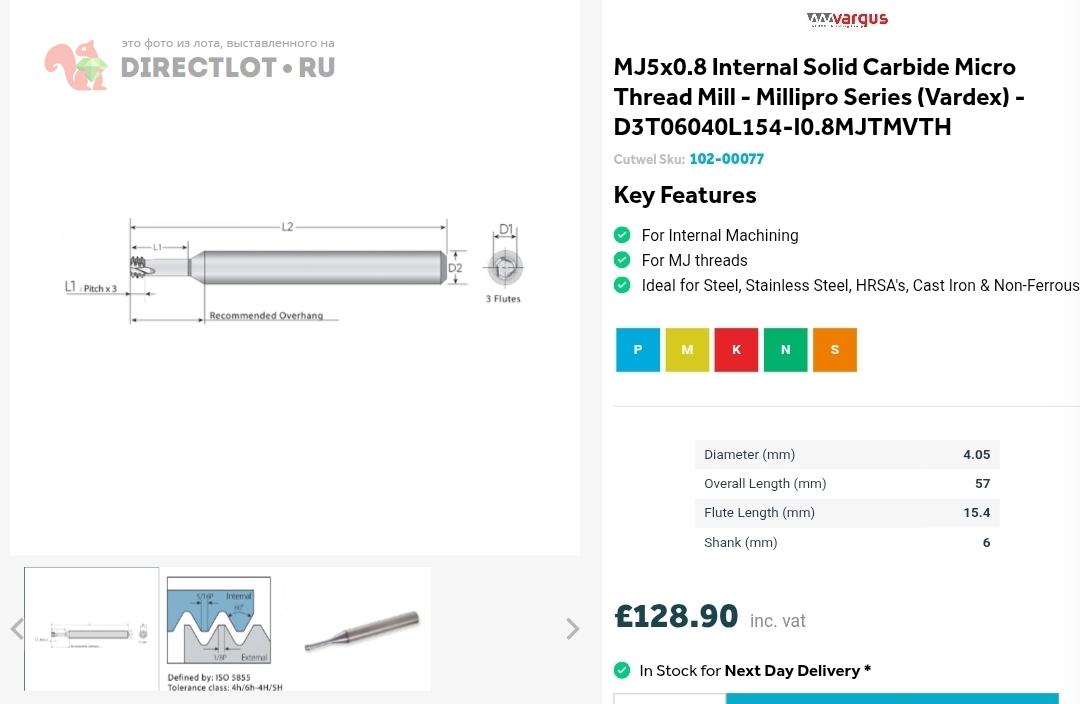This screenshot has width=1080, height=704.
Task: Click the MJ5x0.8 thread mill product title
Action: pyautogui.click(x=819, y=97)
